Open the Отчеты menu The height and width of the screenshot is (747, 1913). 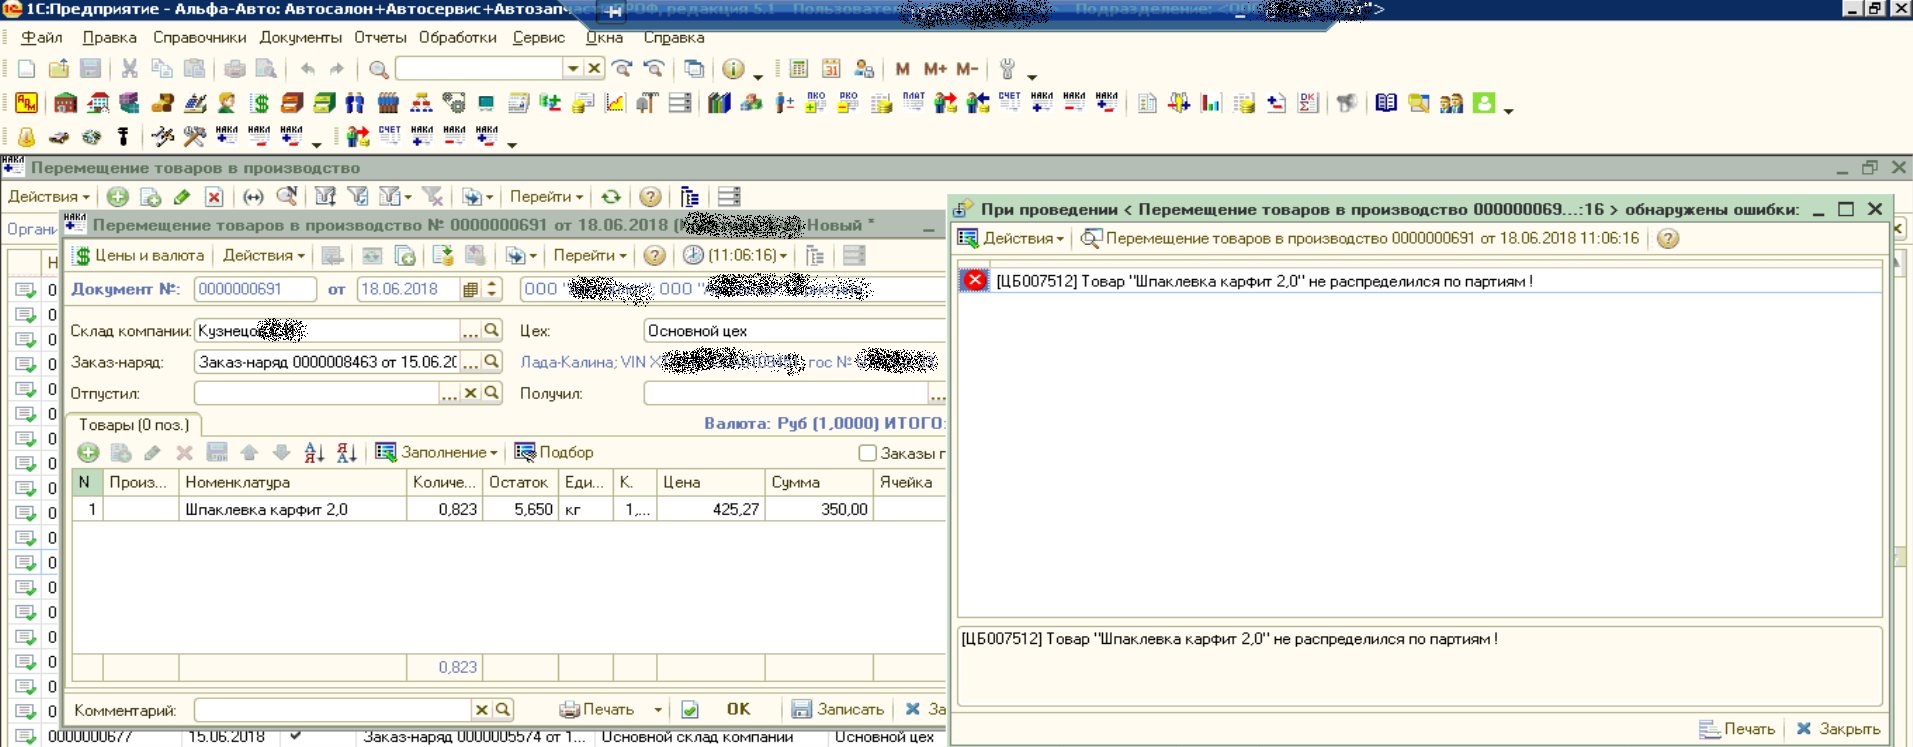(x=380, y=38)
